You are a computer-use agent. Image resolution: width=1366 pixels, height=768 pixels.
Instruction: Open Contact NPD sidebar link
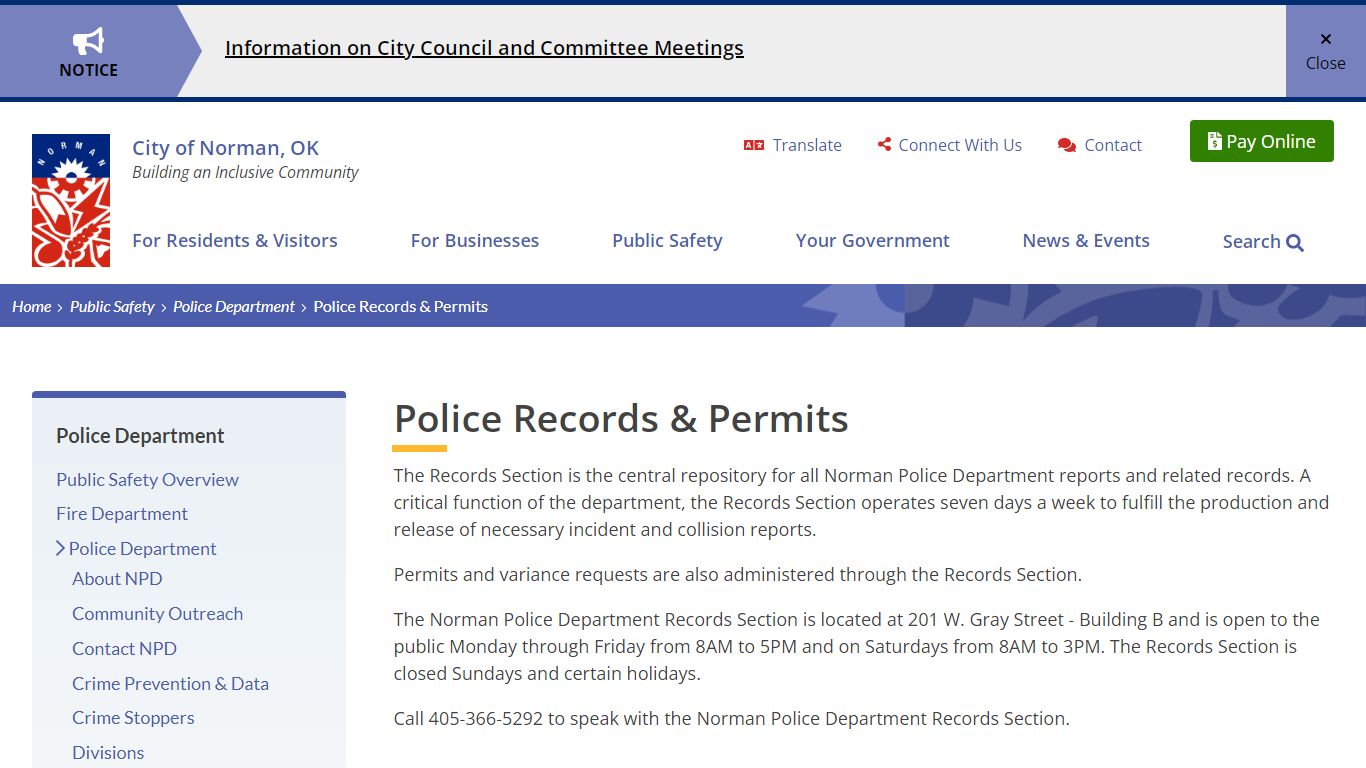coord(124,649)
